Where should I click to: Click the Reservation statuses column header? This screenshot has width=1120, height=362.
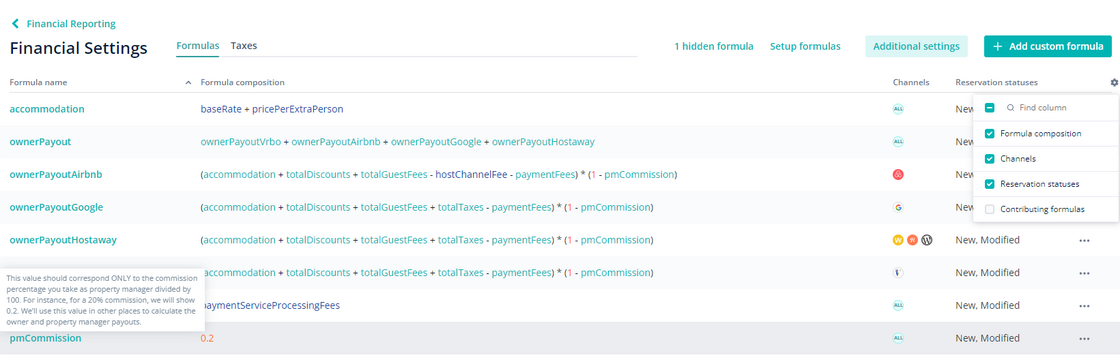coord(996,83)
